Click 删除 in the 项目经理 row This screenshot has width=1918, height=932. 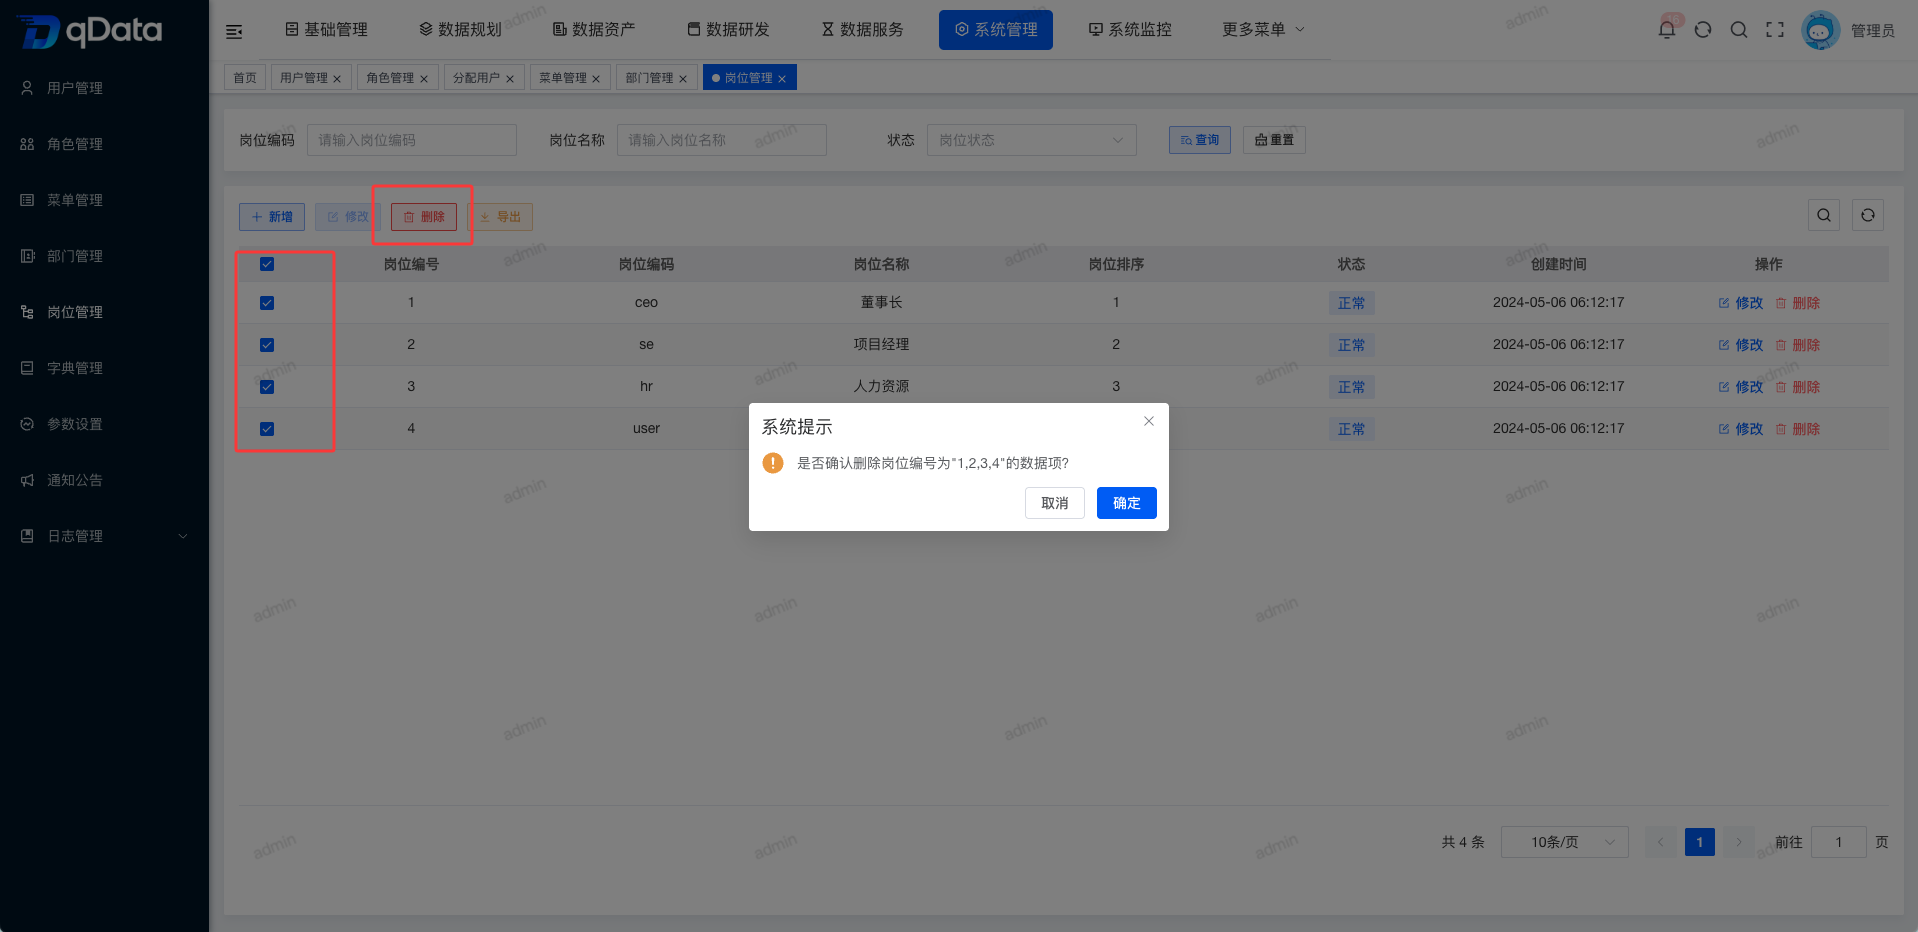tap(1798, 345)
